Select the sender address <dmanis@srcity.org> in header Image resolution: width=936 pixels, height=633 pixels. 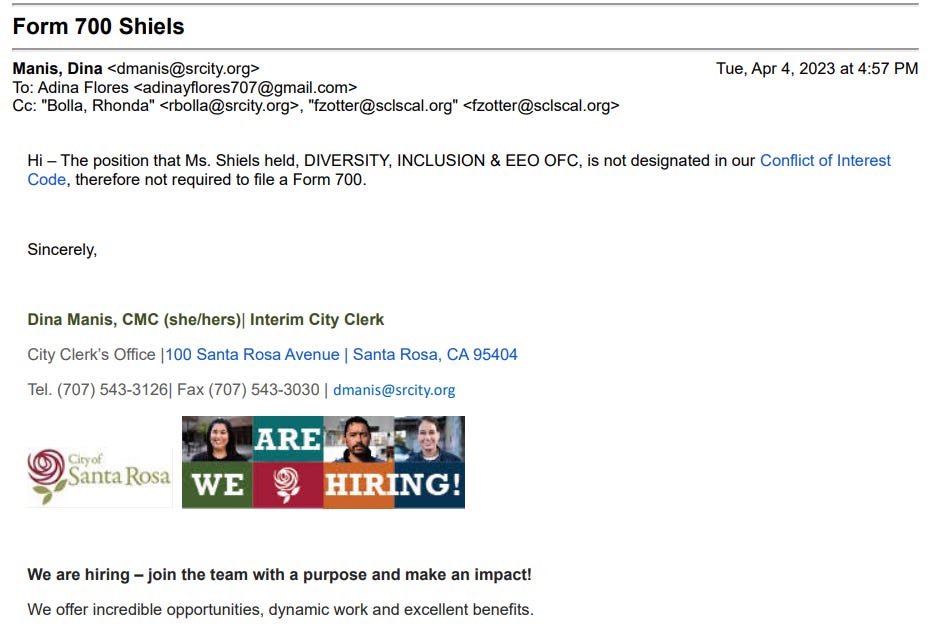tap(183, 69)
